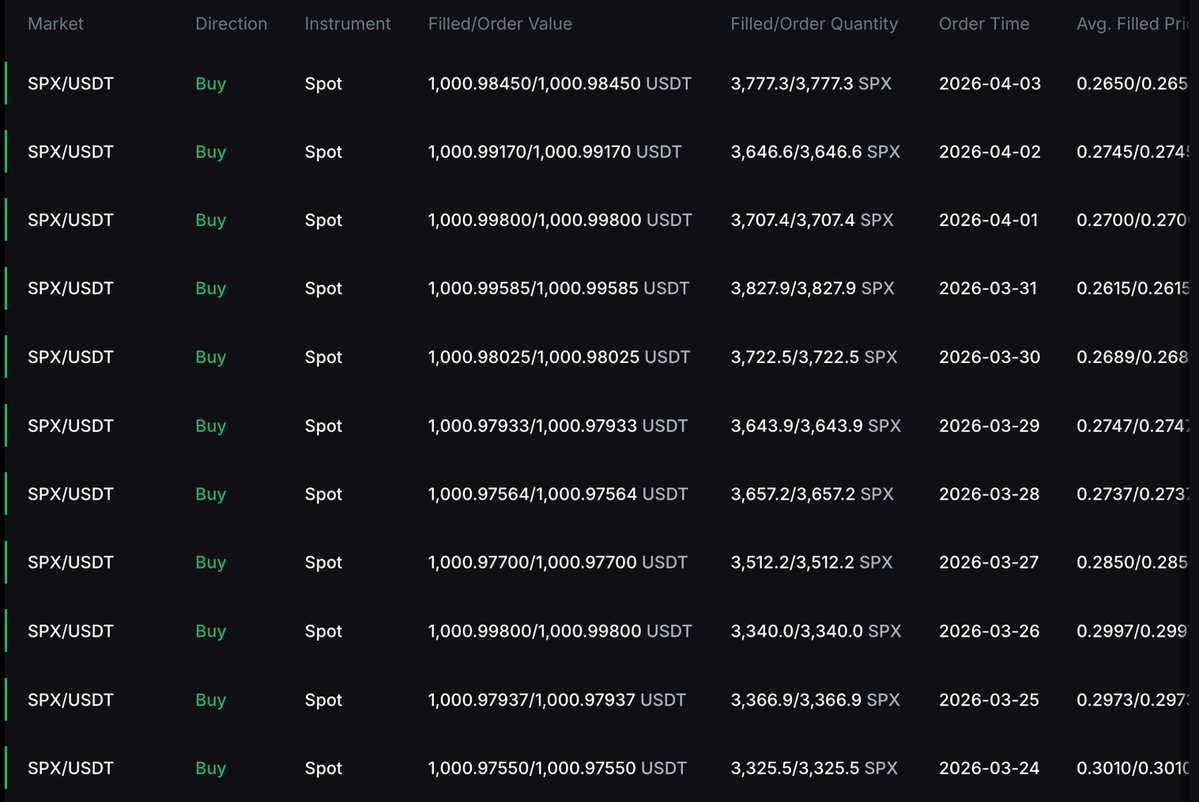Click quantity 3,325.5/3,325.5 SPX
The image size is (1199, 802).
(814, 768)
